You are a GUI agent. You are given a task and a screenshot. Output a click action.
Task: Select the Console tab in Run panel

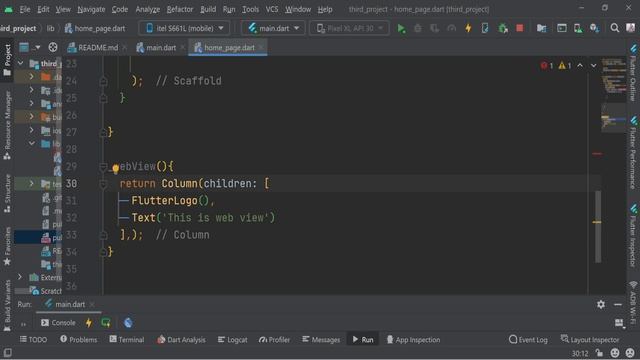(58, 323)
